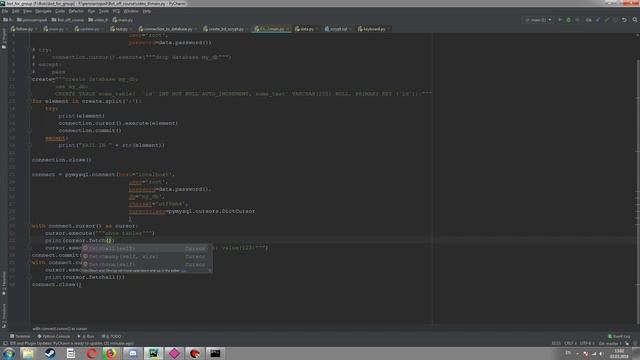Open Chrome from the taskbar
The height and width of the screenshot is (360, 640).
[x=111, y=353]
